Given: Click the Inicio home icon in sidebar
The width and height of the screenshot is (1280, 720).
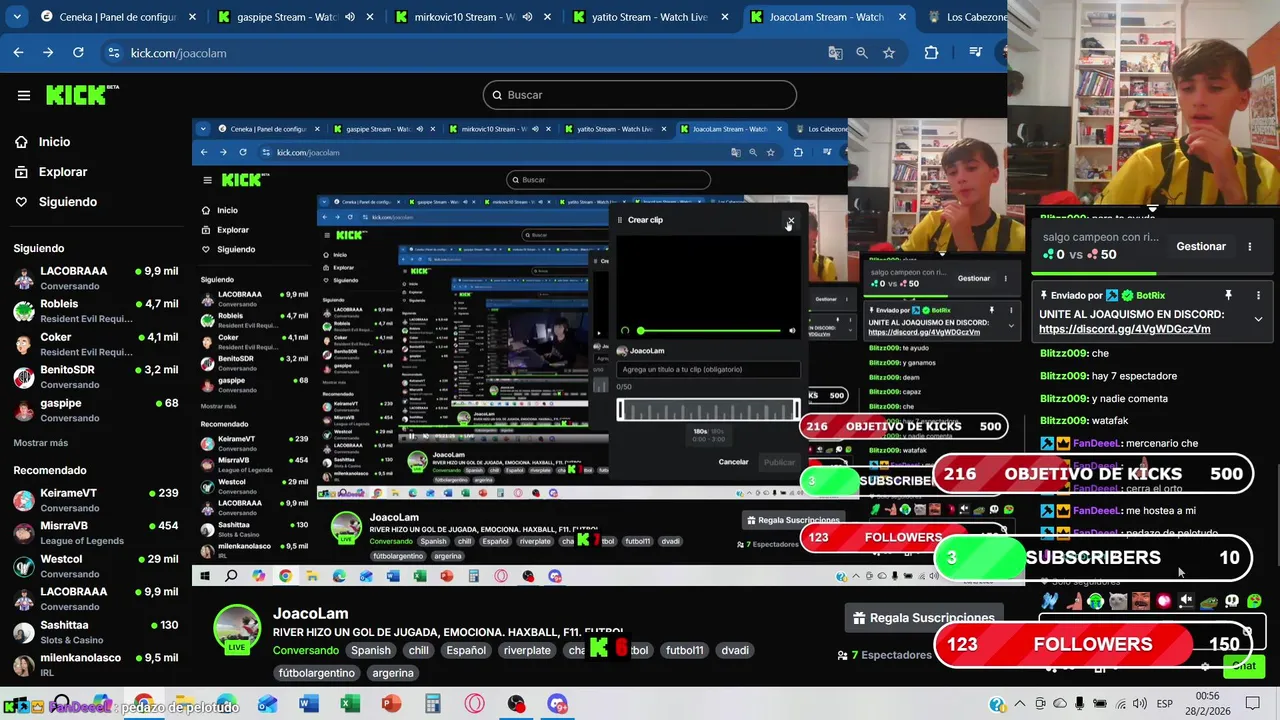Looking at the screenshot, I should (x=21, y=142).
